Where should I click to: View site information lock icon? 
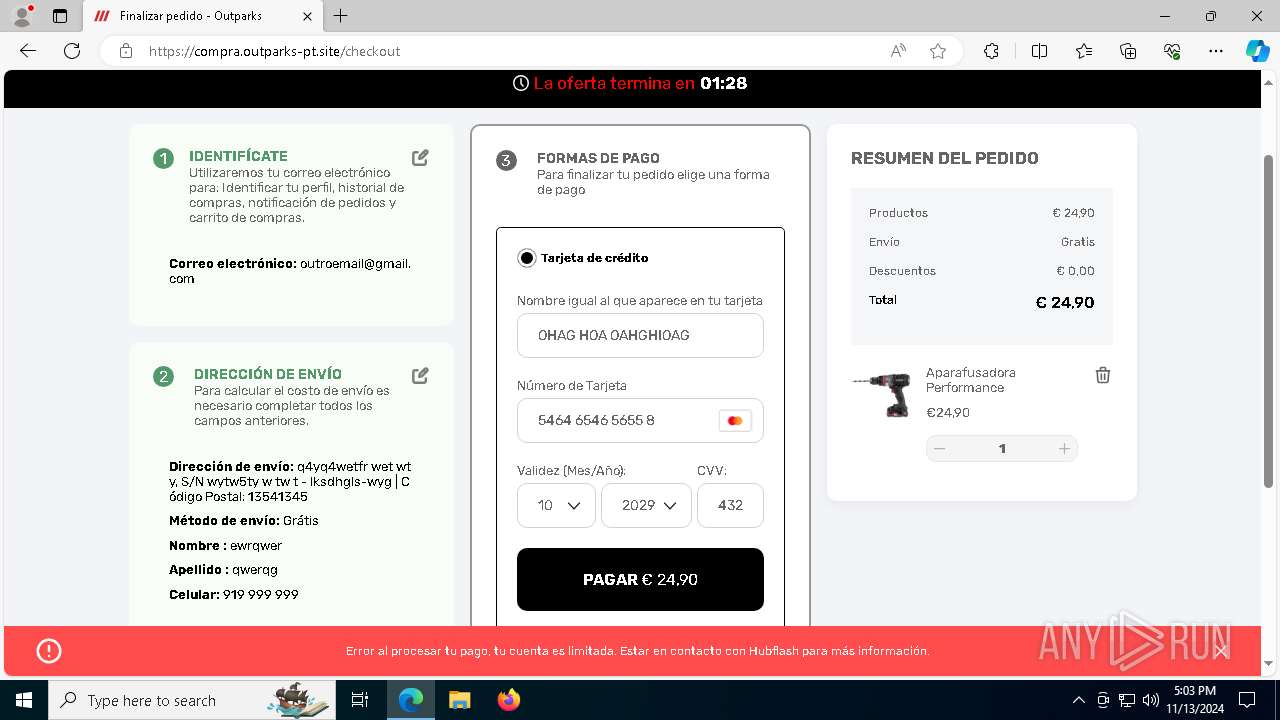(126, 51)
